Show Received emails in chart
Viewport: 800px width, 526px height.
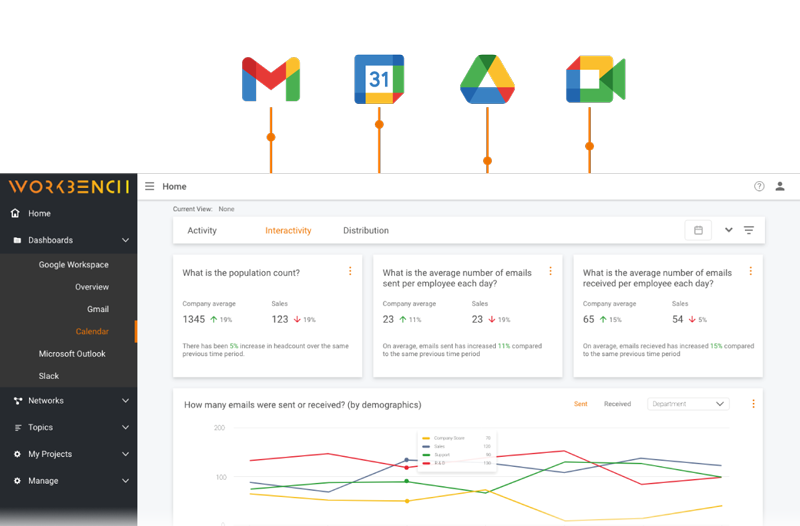[617, 404]
